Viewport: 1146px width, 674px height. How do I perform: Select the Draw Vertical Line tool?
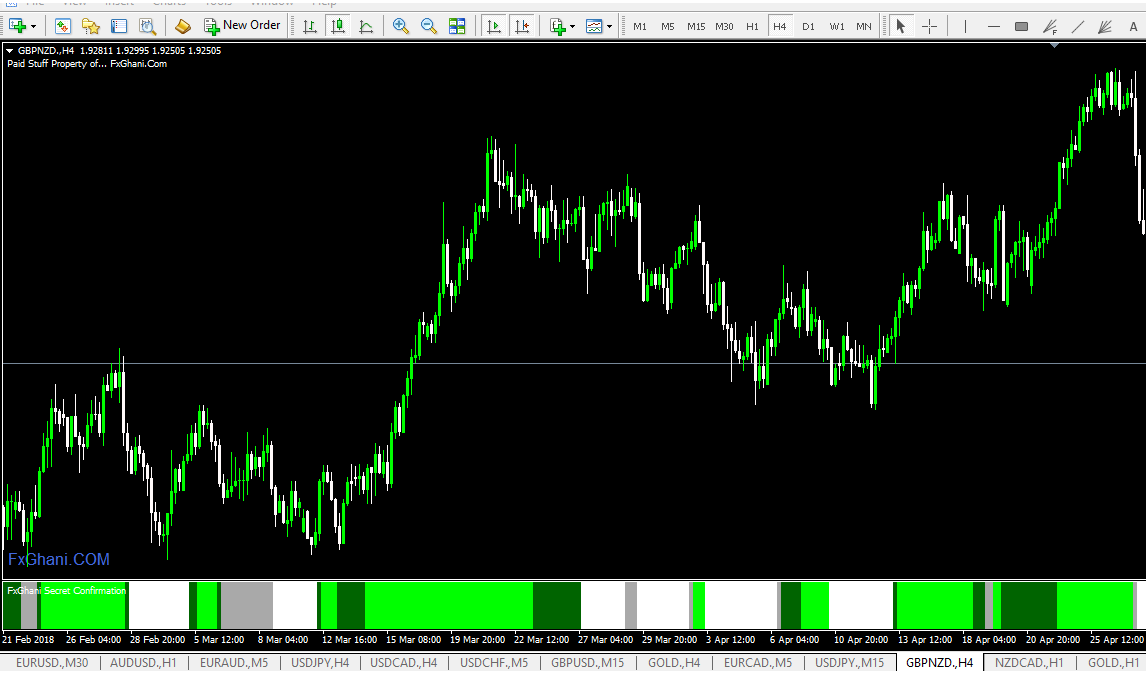click(x=965, y=26)
